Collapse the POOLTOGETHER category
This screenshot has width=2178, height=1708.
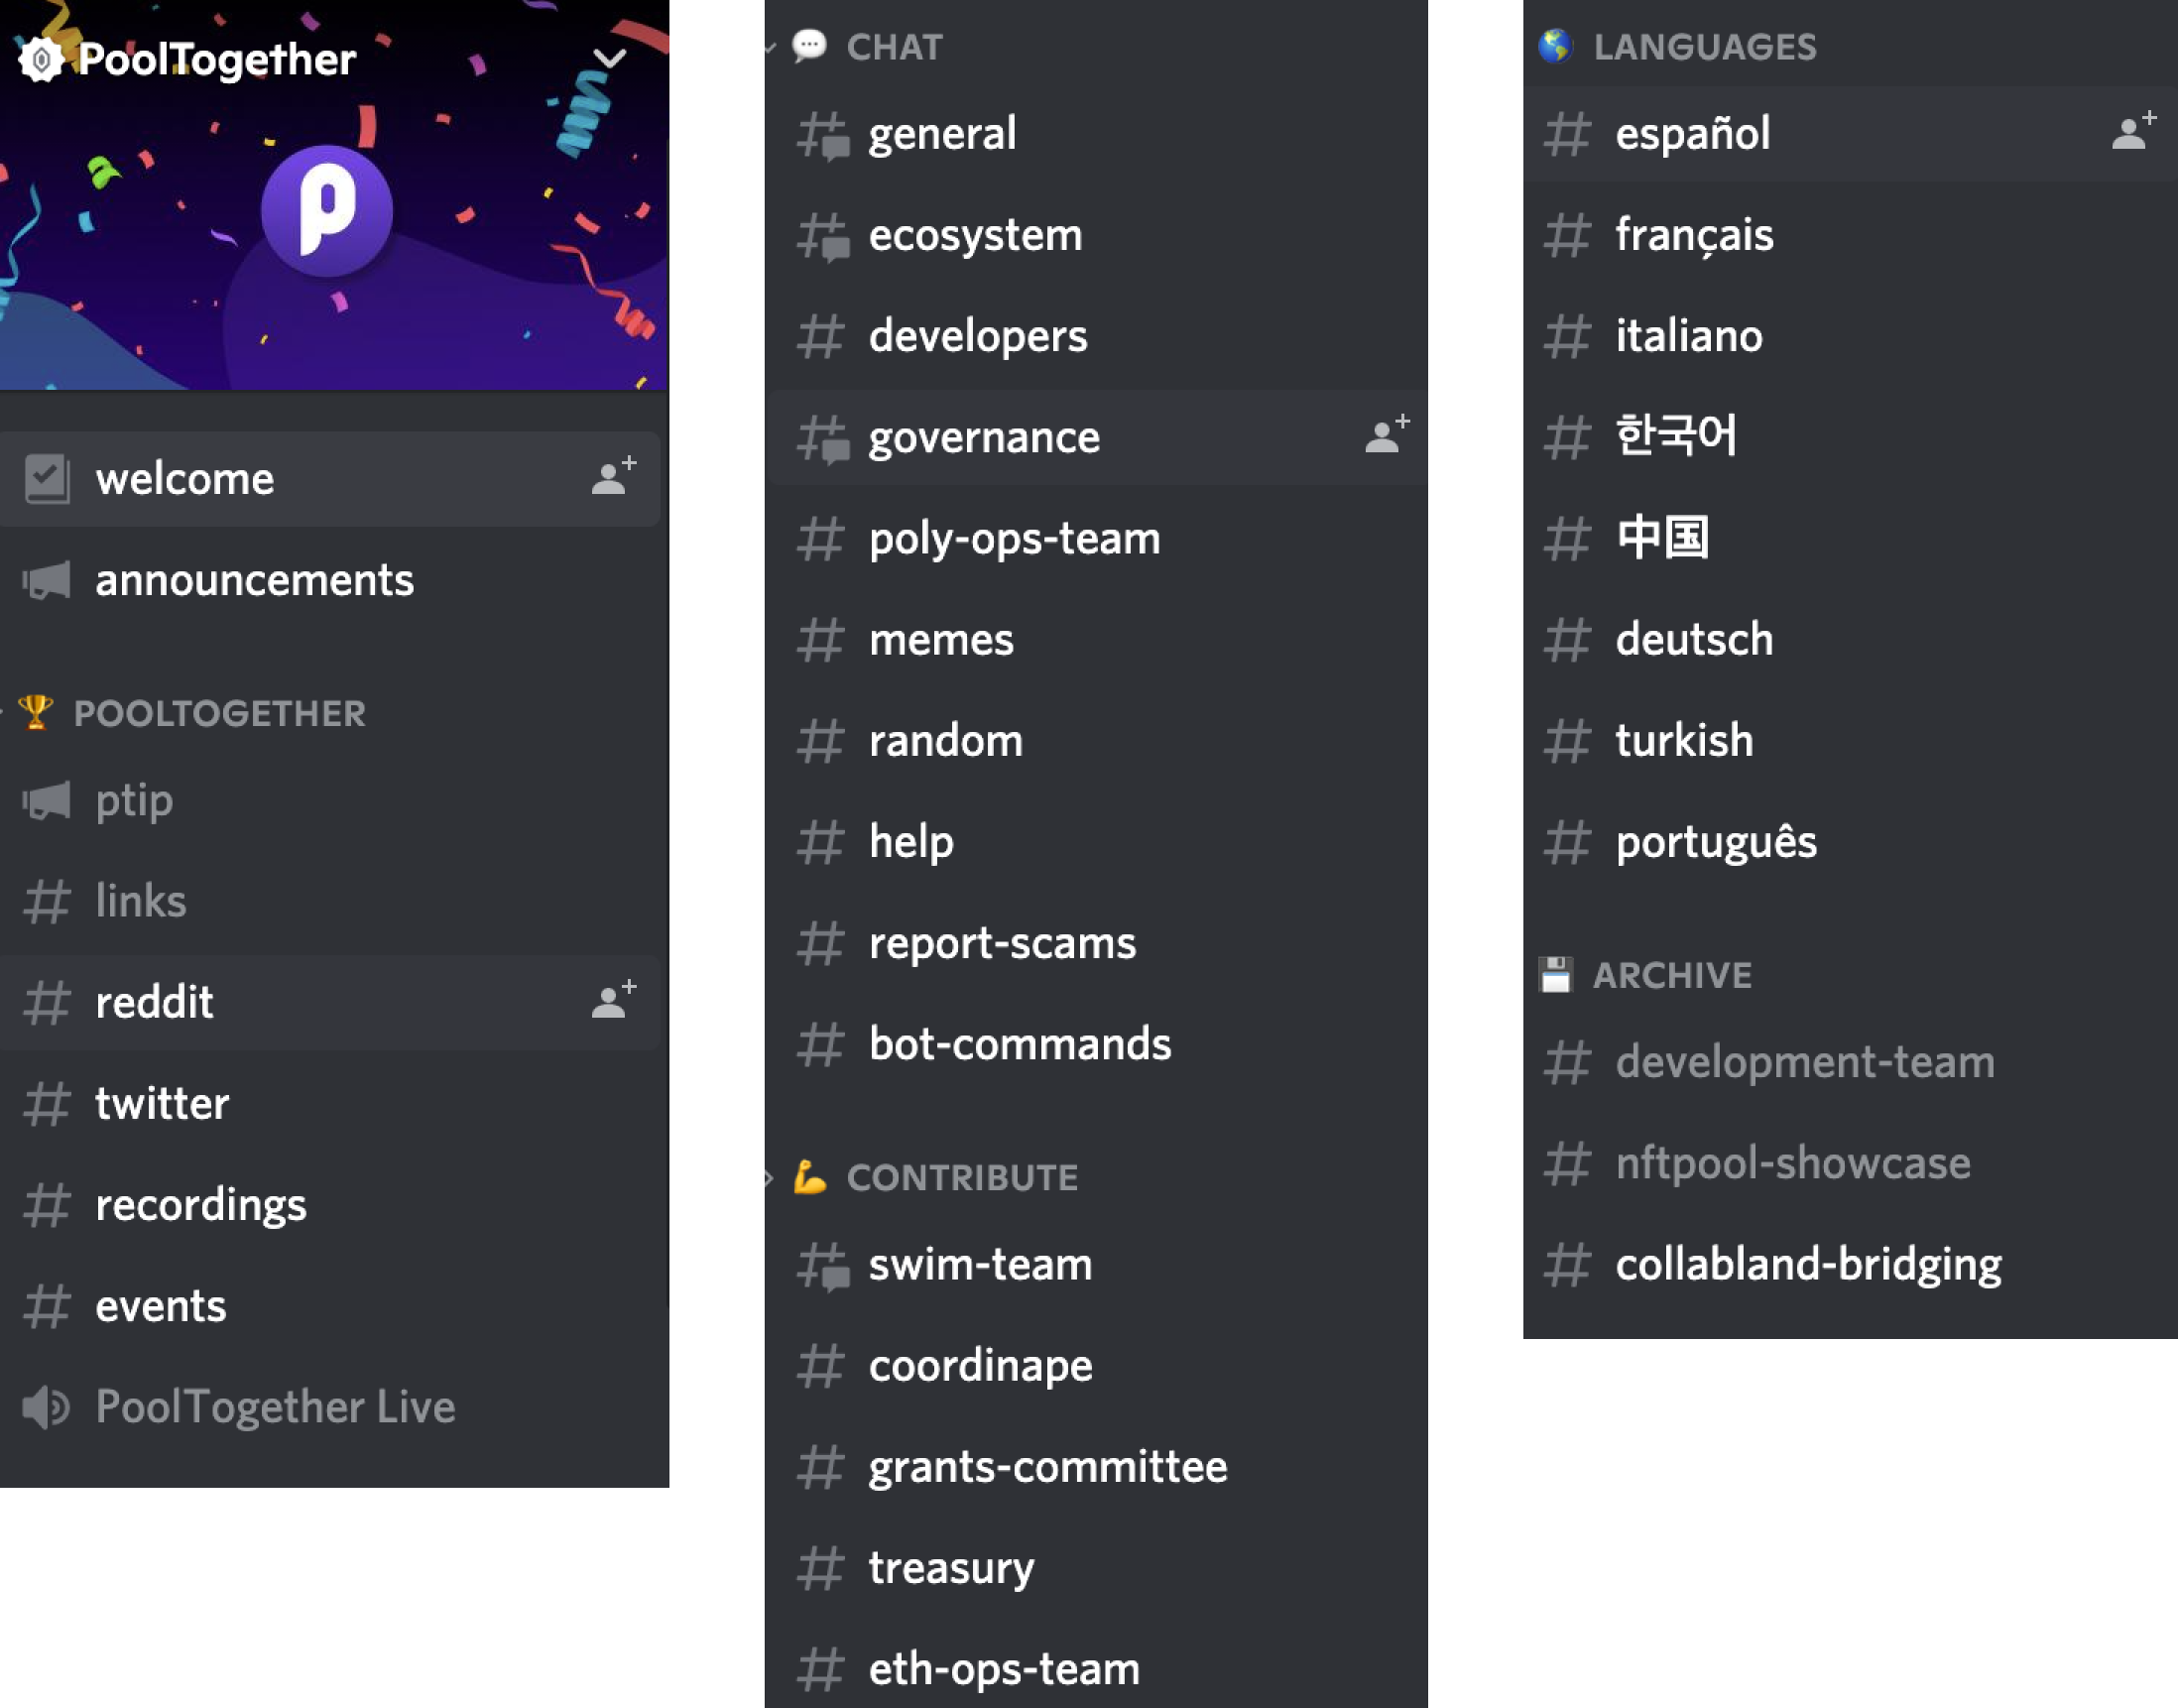point(219,713)
